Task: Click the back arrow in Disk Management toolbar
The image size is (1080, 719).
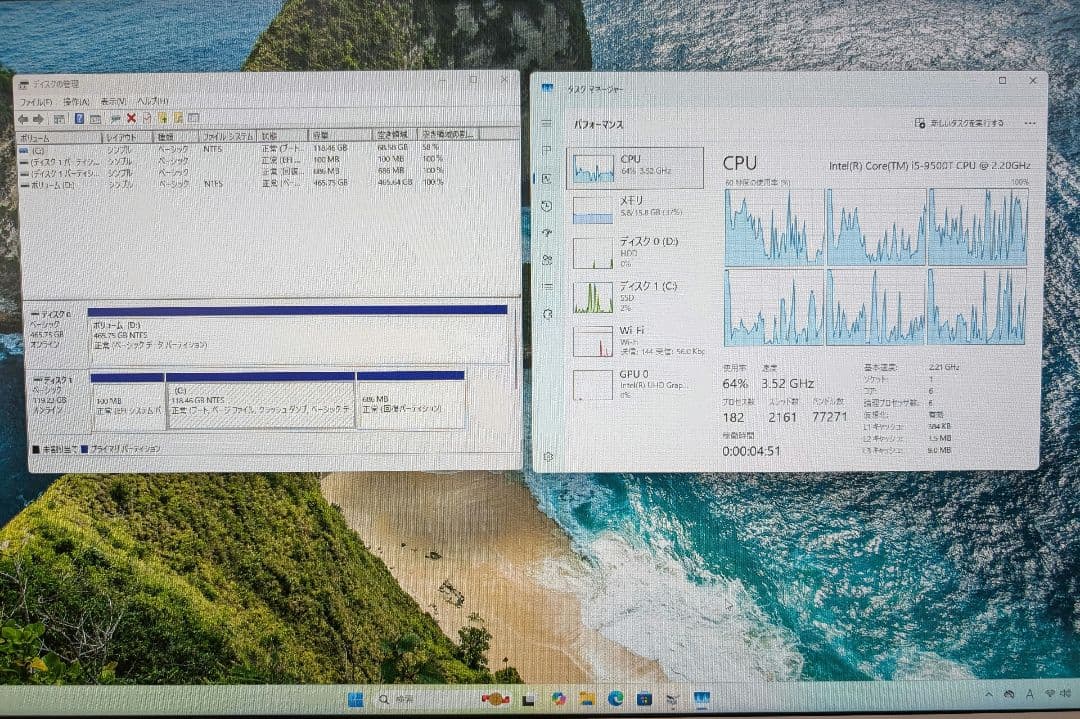Action: (x=25, y=118)
